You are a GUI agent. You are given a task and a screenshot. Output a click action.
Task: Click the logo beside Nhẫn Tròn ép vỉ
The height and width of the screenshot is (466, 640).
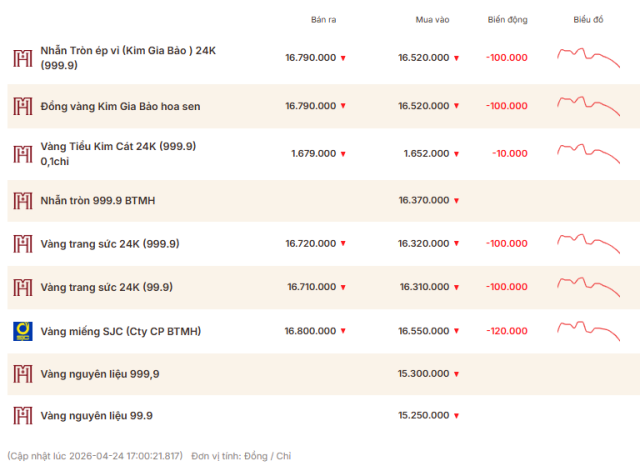(x=22, y=58)
